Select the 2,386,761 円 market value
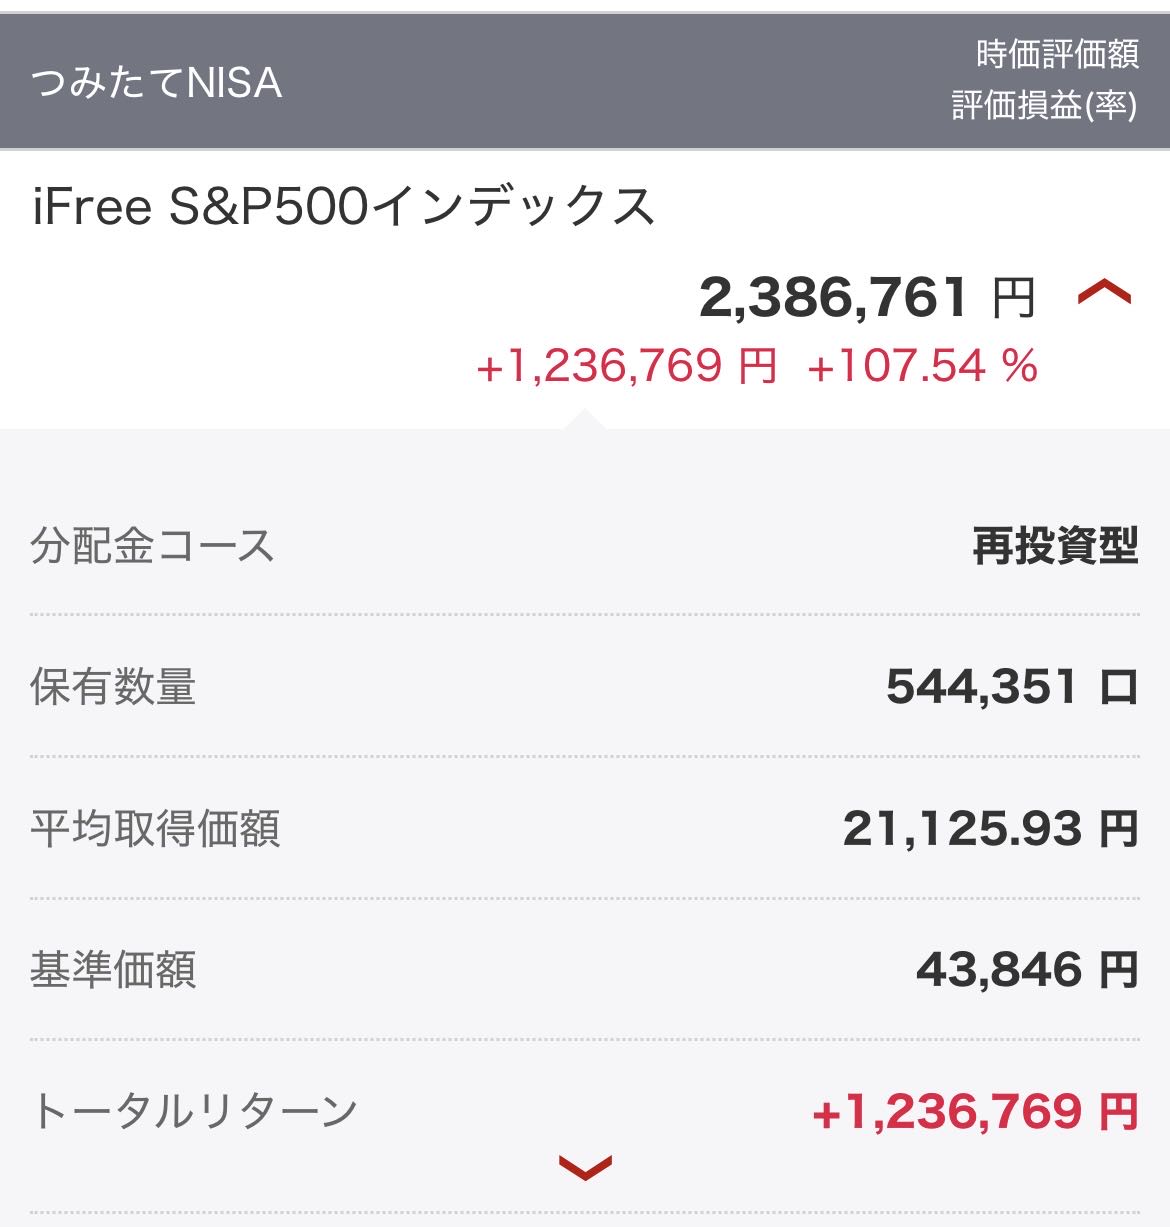 point(833,297)
